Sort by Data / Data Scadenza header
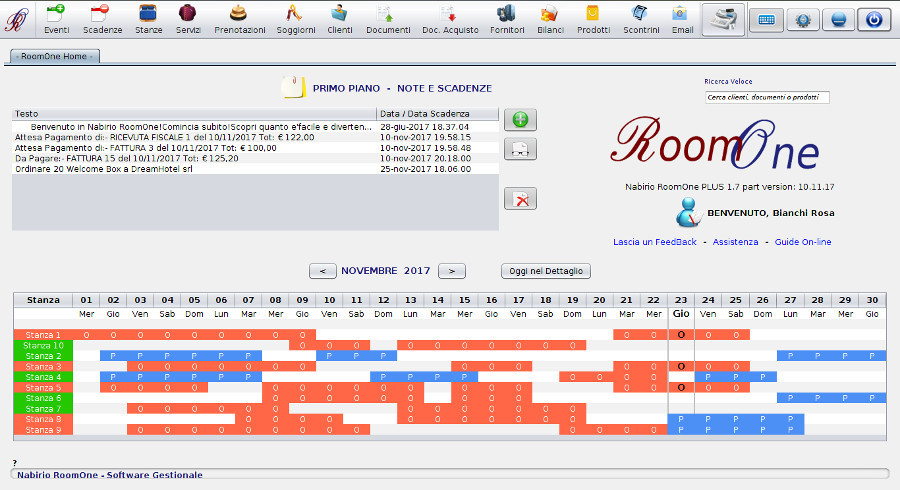 437,114
